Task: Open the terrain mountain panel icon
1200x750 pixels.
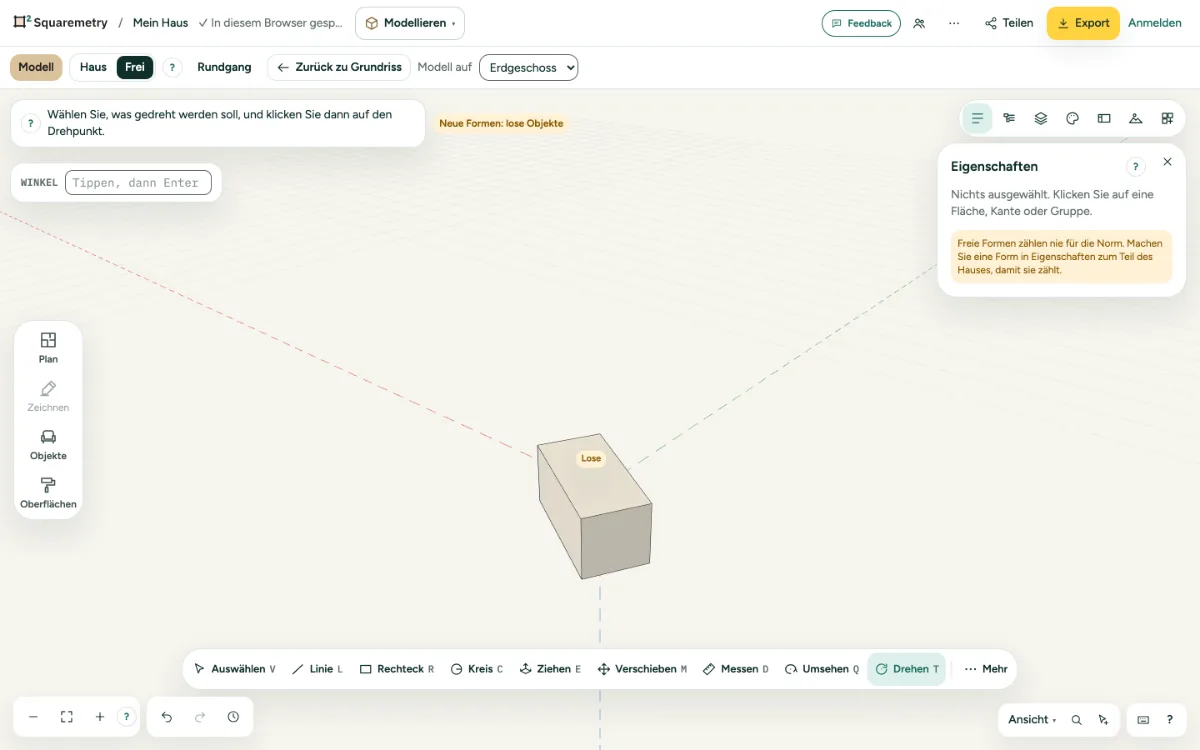Action: tap(1136, 118)
